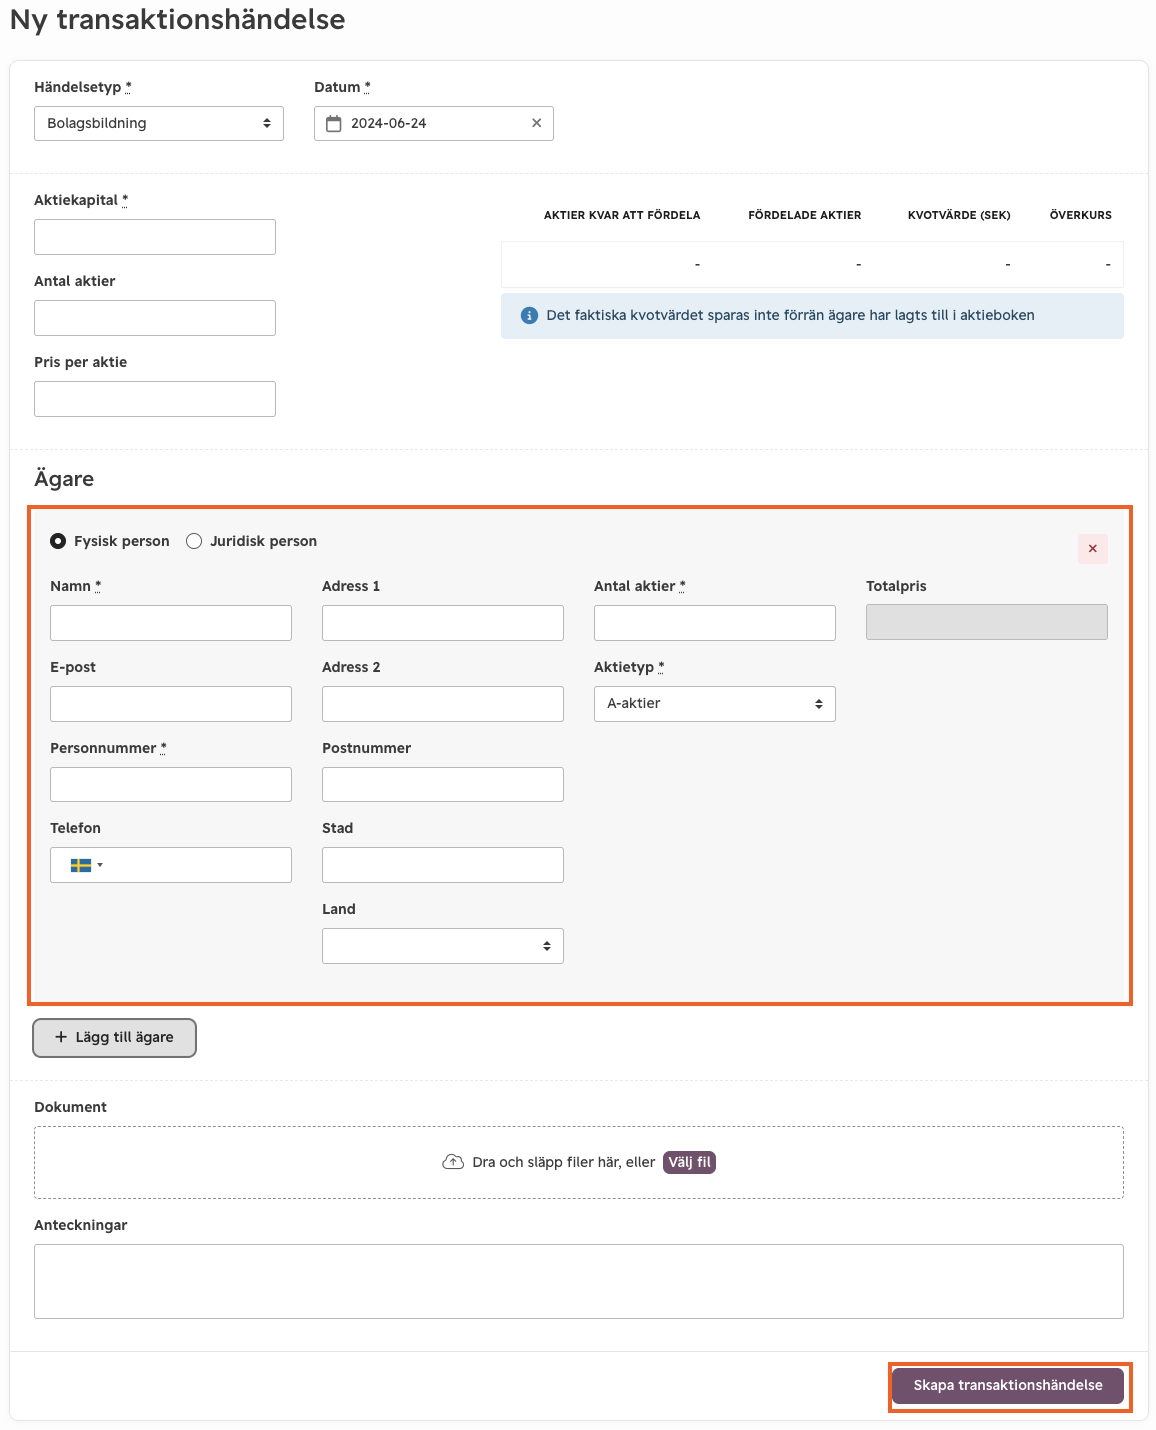Click the Datum date field
The width and height of the screenshot is (1156, 1430).
click(434, 123)
